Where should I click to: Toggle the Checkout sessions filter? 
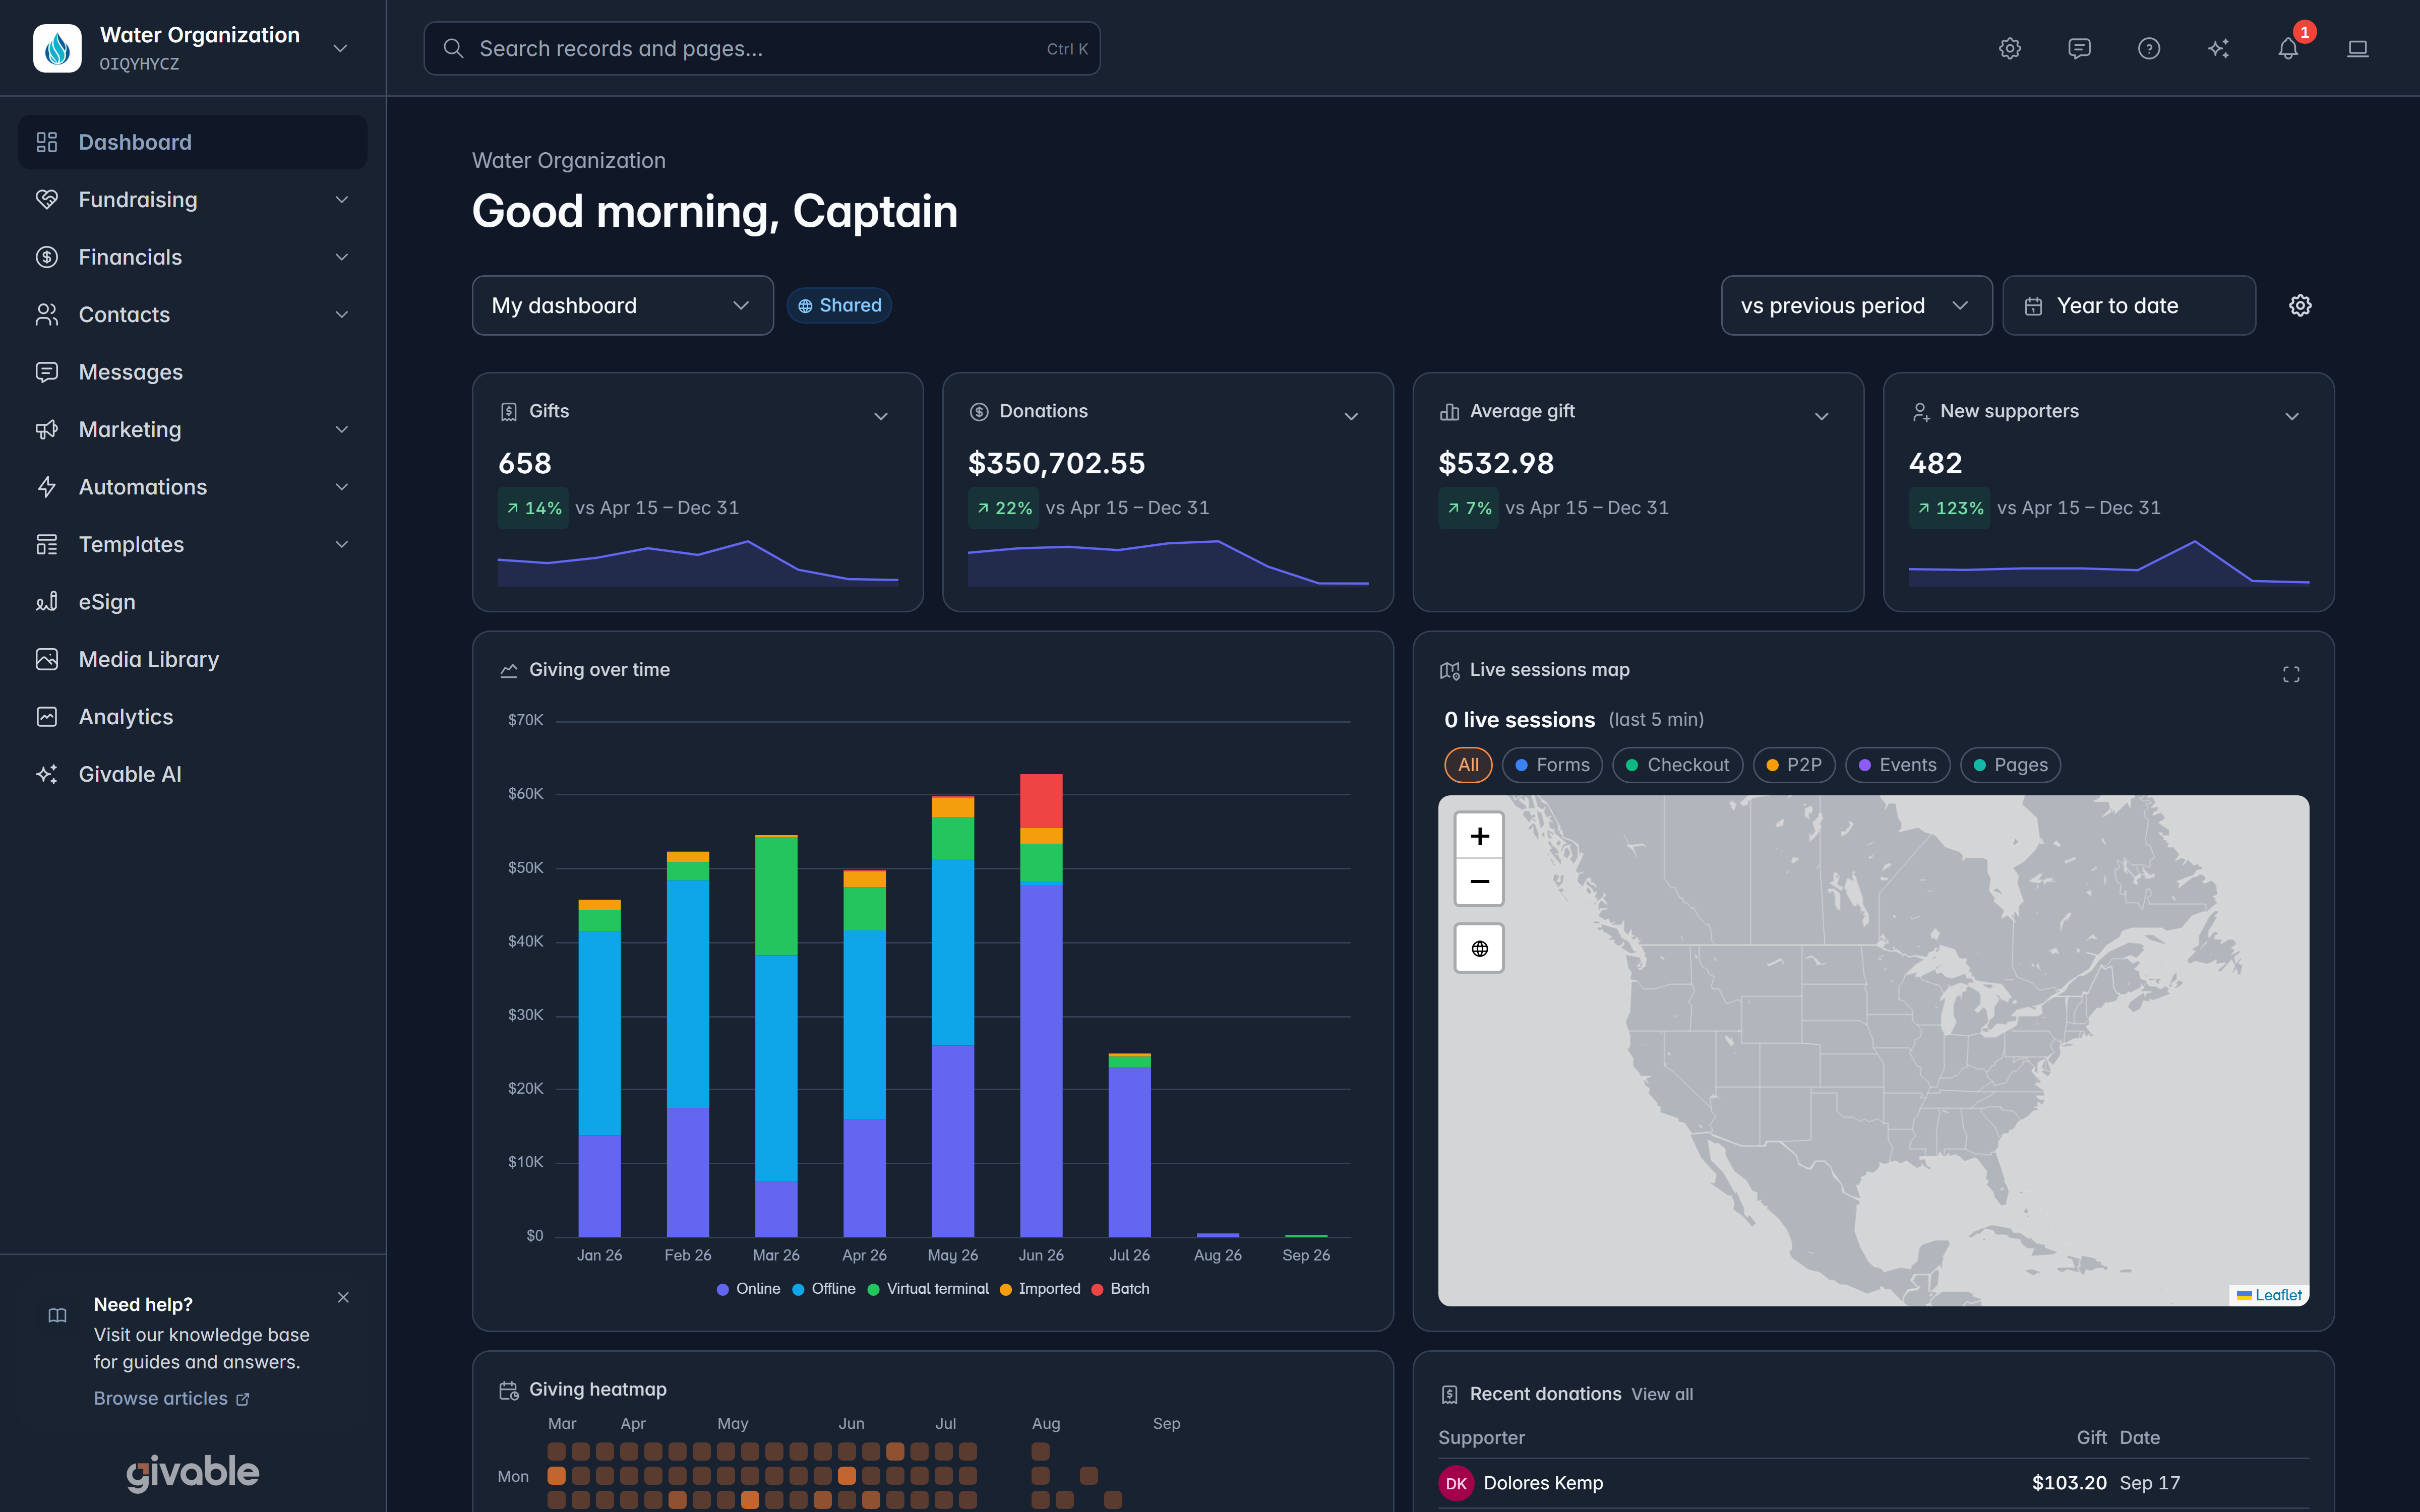tap(1677, 765)
